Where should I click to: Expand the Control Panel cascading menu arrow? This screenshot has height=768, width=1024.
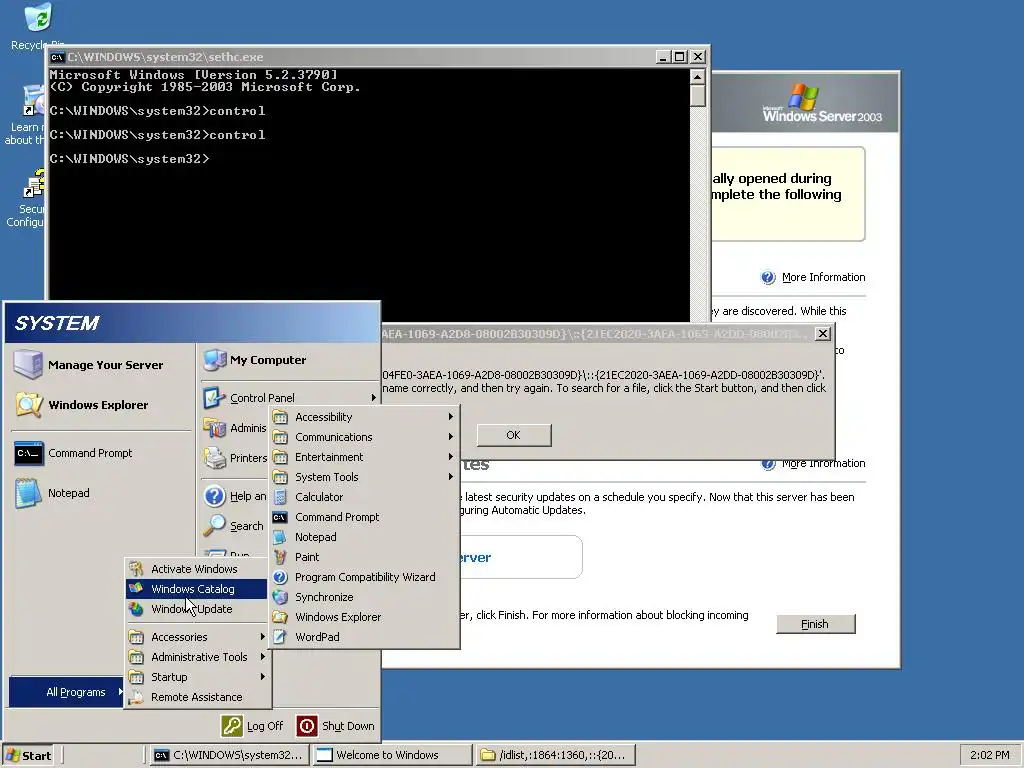pos(374,398)
